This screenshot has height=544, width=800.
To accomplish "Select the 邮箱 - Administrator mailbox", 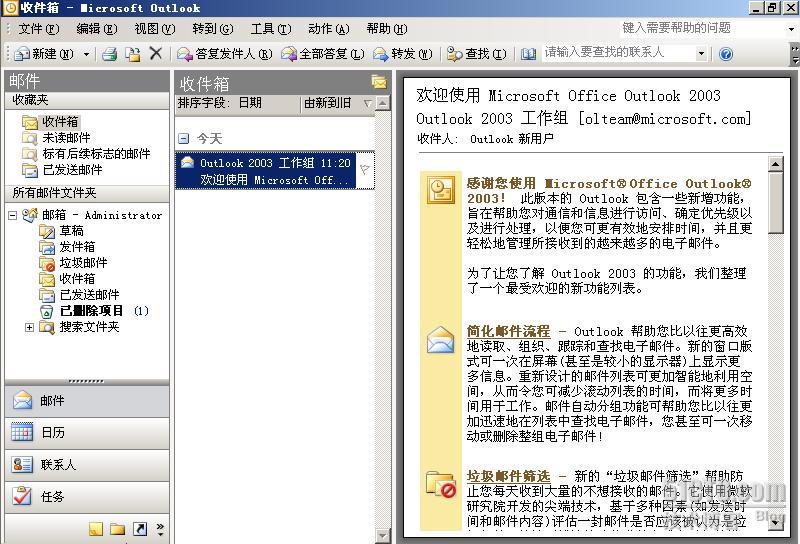I will [92, 215].
